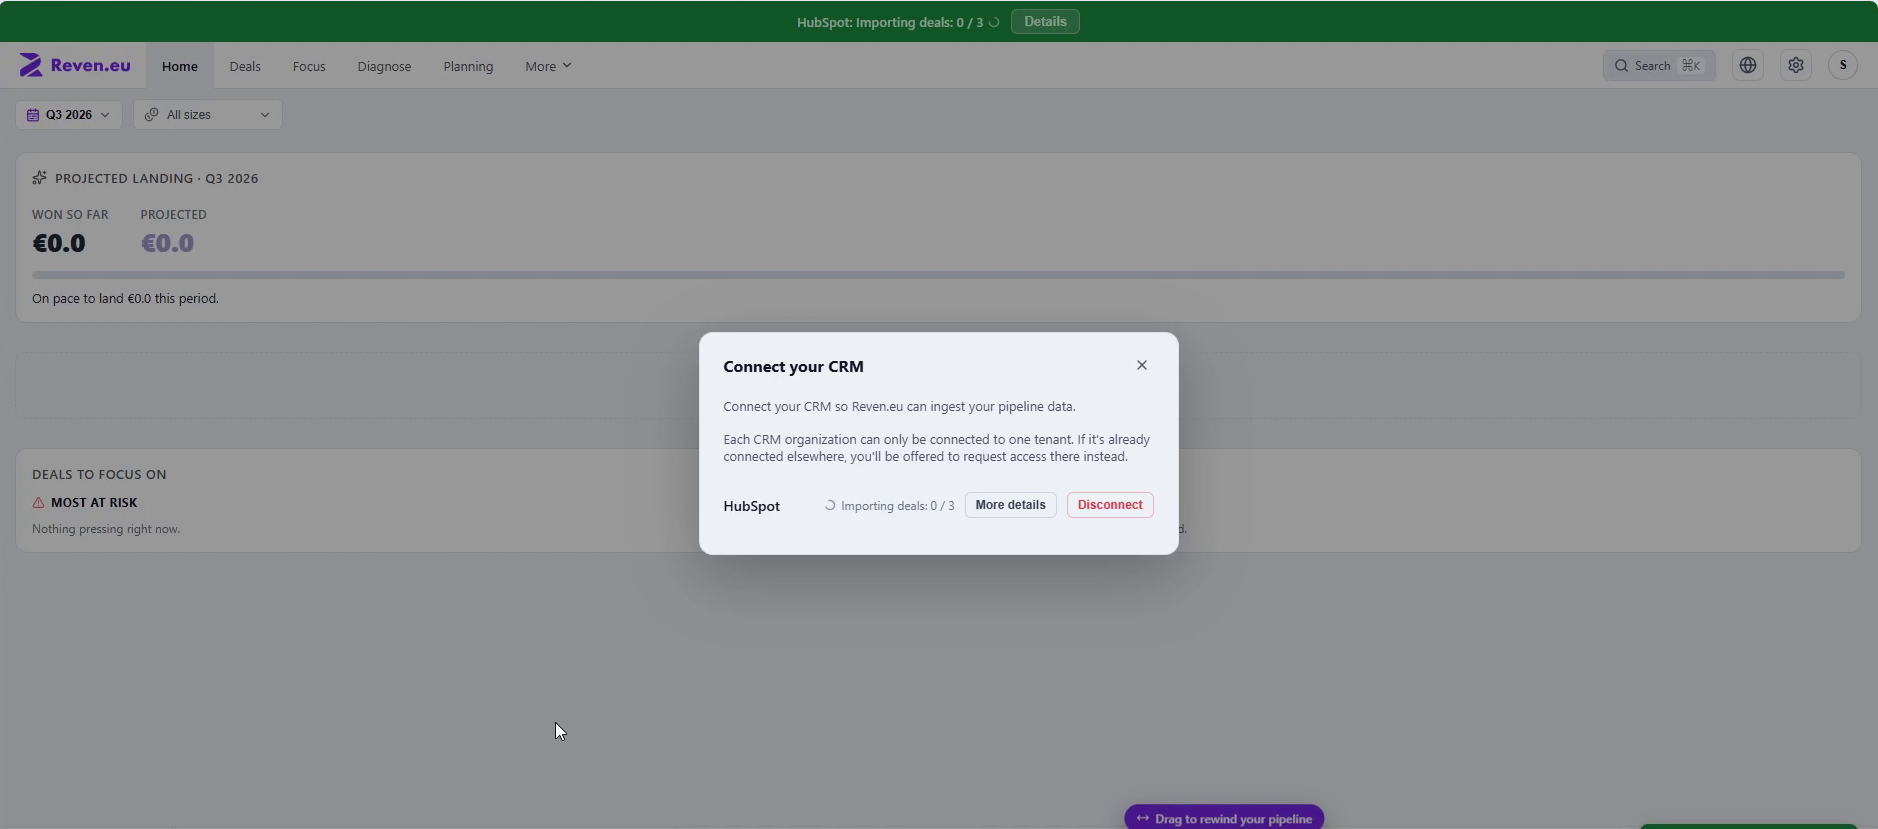
Task: Expand the More menu
Action: point(548,66)
